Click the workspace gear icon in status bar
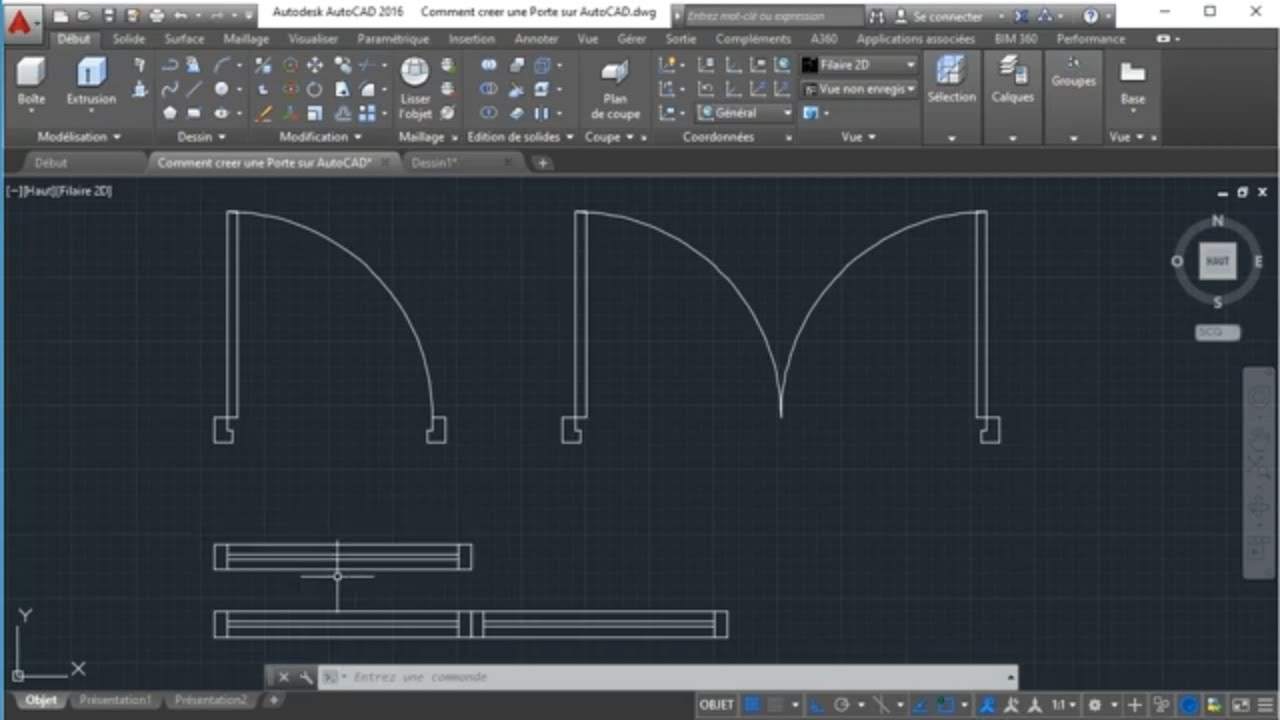The image size is (1280, 720). [x=1094, y=705]
